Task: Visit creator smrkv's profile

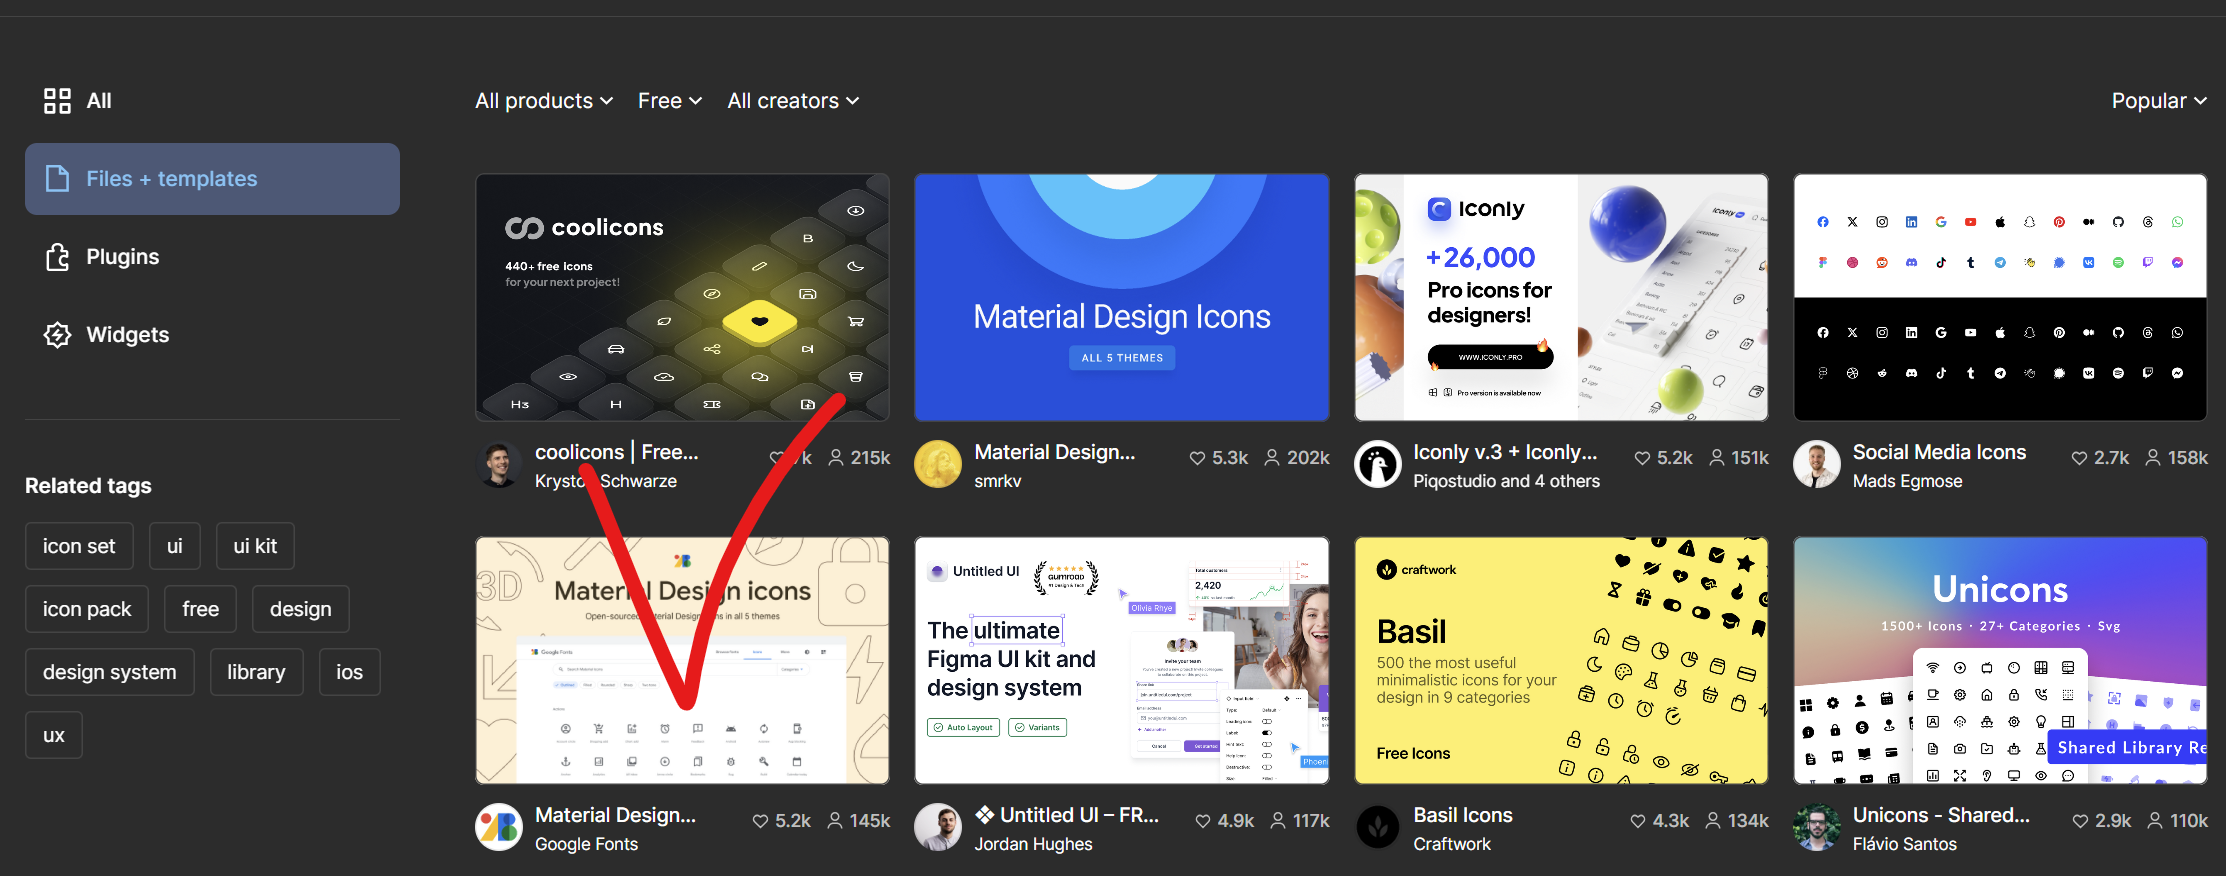Action: [x=998, y=481]
